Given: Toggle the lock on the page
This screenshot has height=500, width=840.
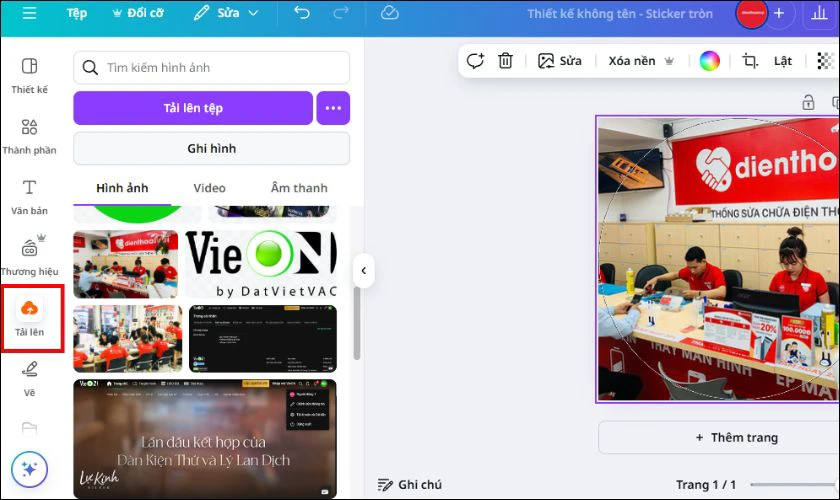Looking at the screenshot, I should (808, 102).
